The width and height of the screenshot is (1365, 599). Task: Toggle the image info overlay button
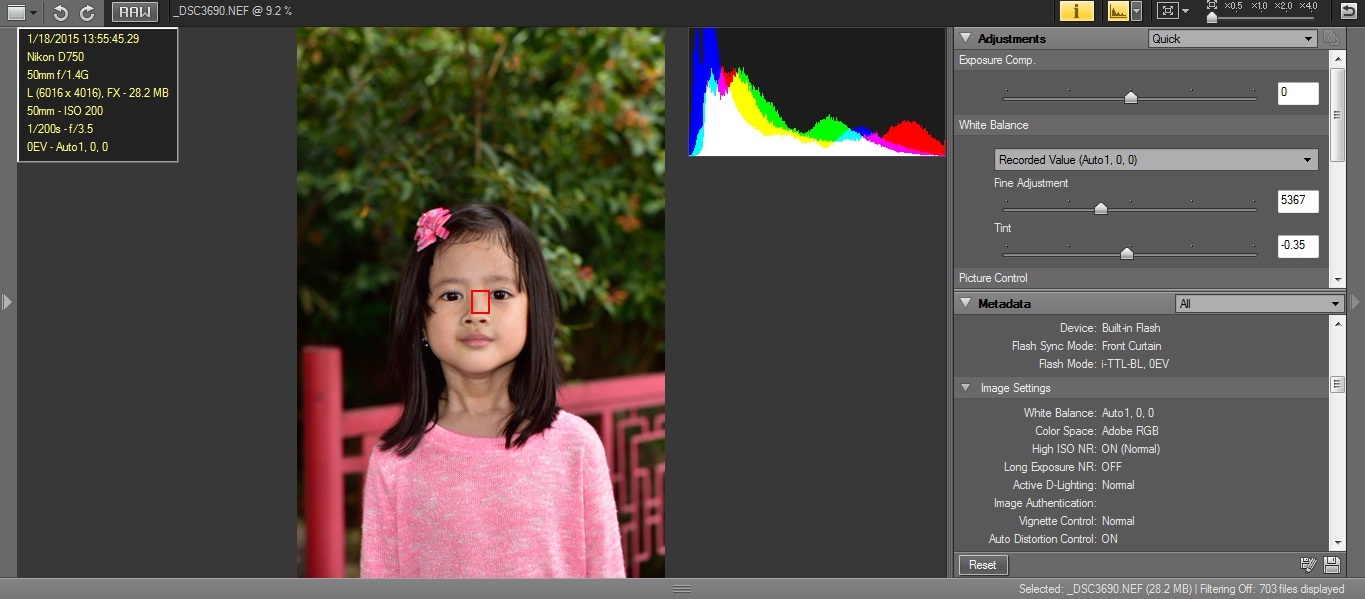pyautogui.click(x=1076, y=11)
